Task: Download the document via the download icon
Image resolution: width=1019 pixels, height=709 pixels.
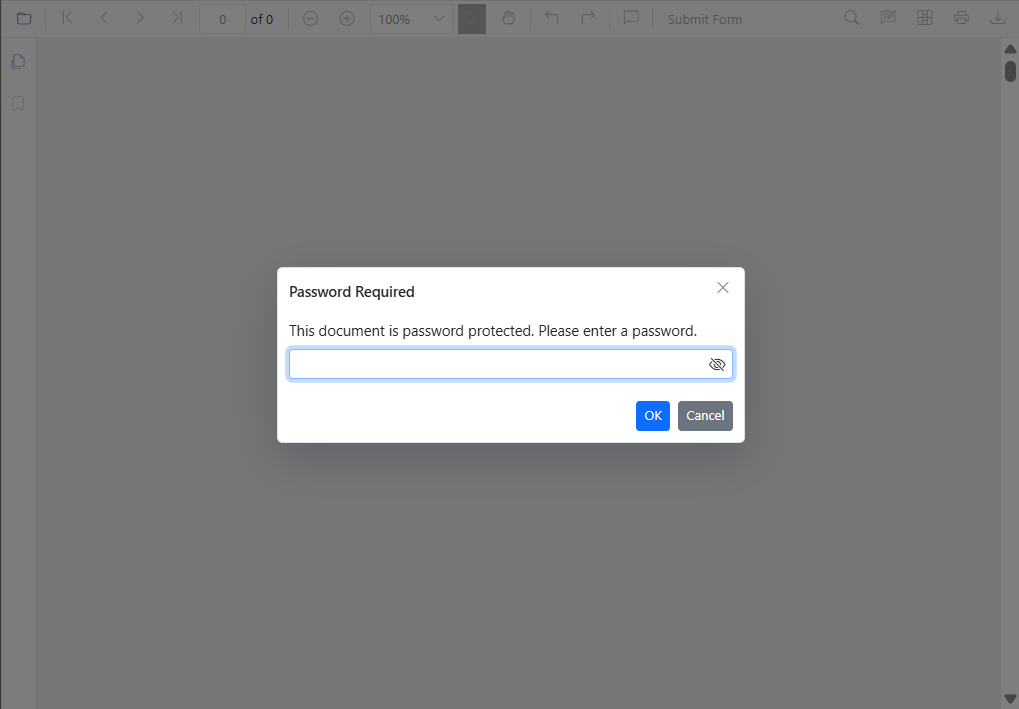Action: pyautogui.click(x=996, y=18)
